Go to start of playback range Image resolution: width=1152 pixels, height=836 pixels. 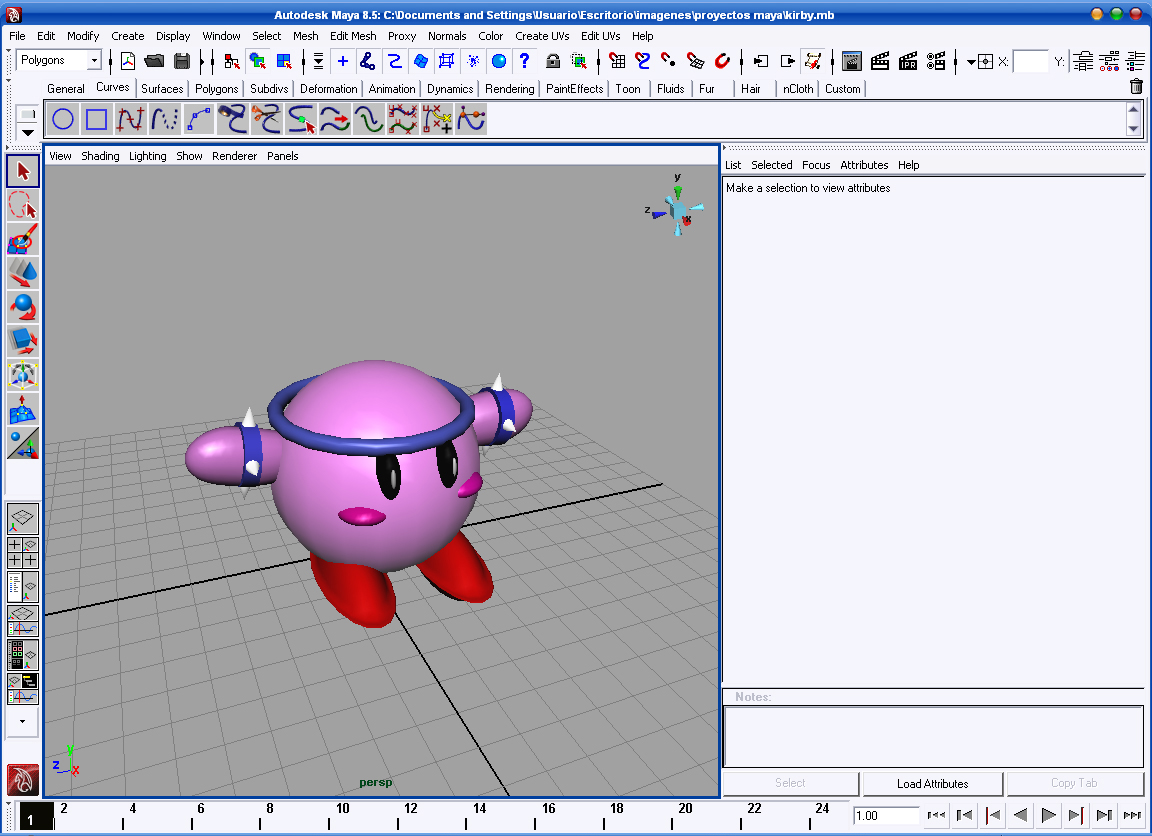[935, 815]
